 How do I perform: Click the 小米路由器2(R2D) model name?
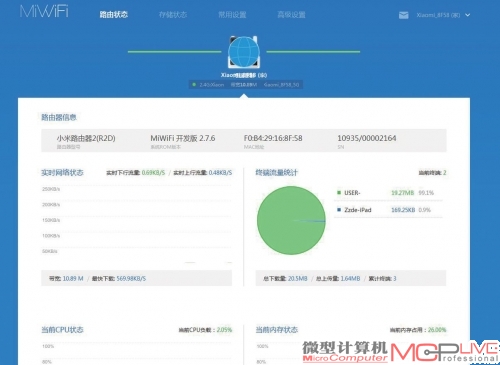(86, 138)
